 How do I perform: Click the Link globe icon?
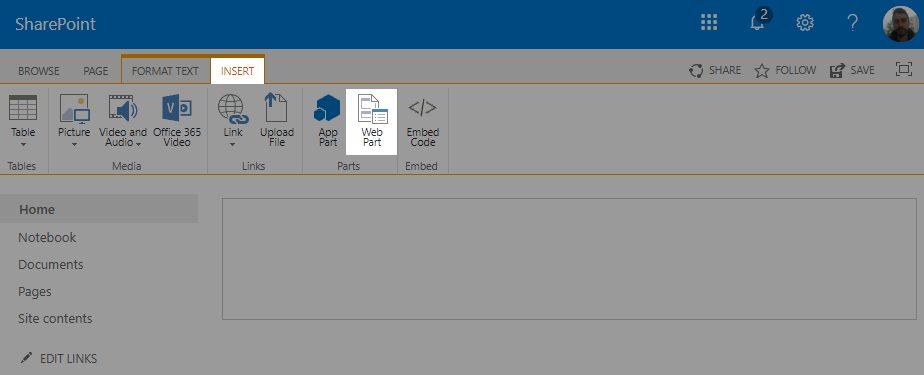click(x=233, y=108)
